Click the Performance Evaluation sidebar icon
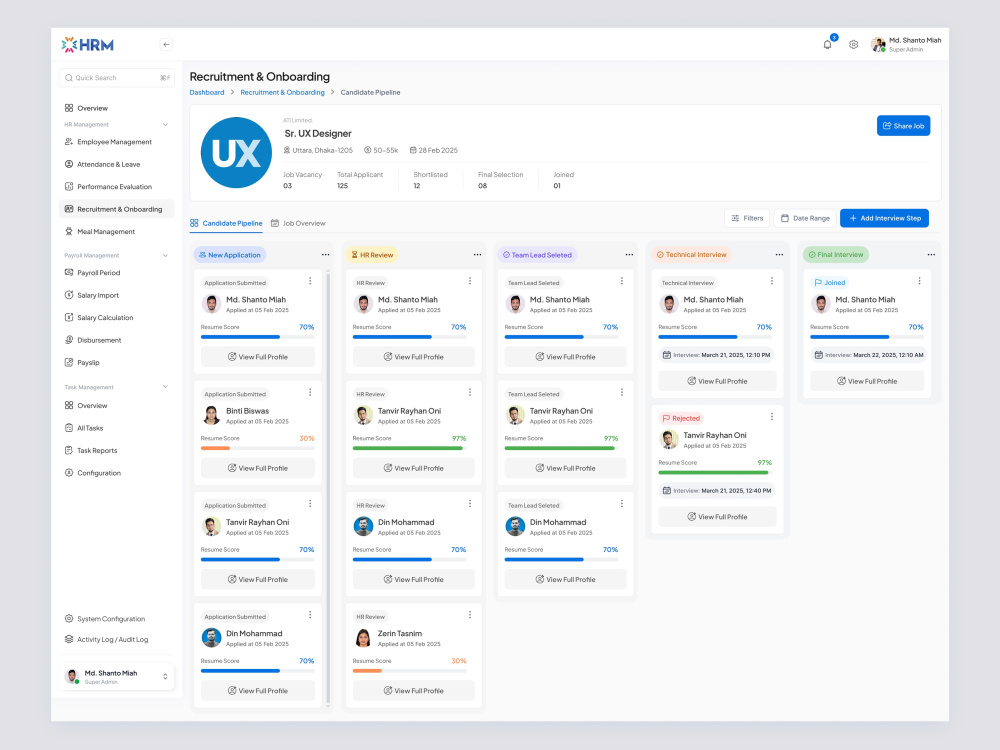The height and width of the screenshot is (750, 1000). [x=69, y=186]
